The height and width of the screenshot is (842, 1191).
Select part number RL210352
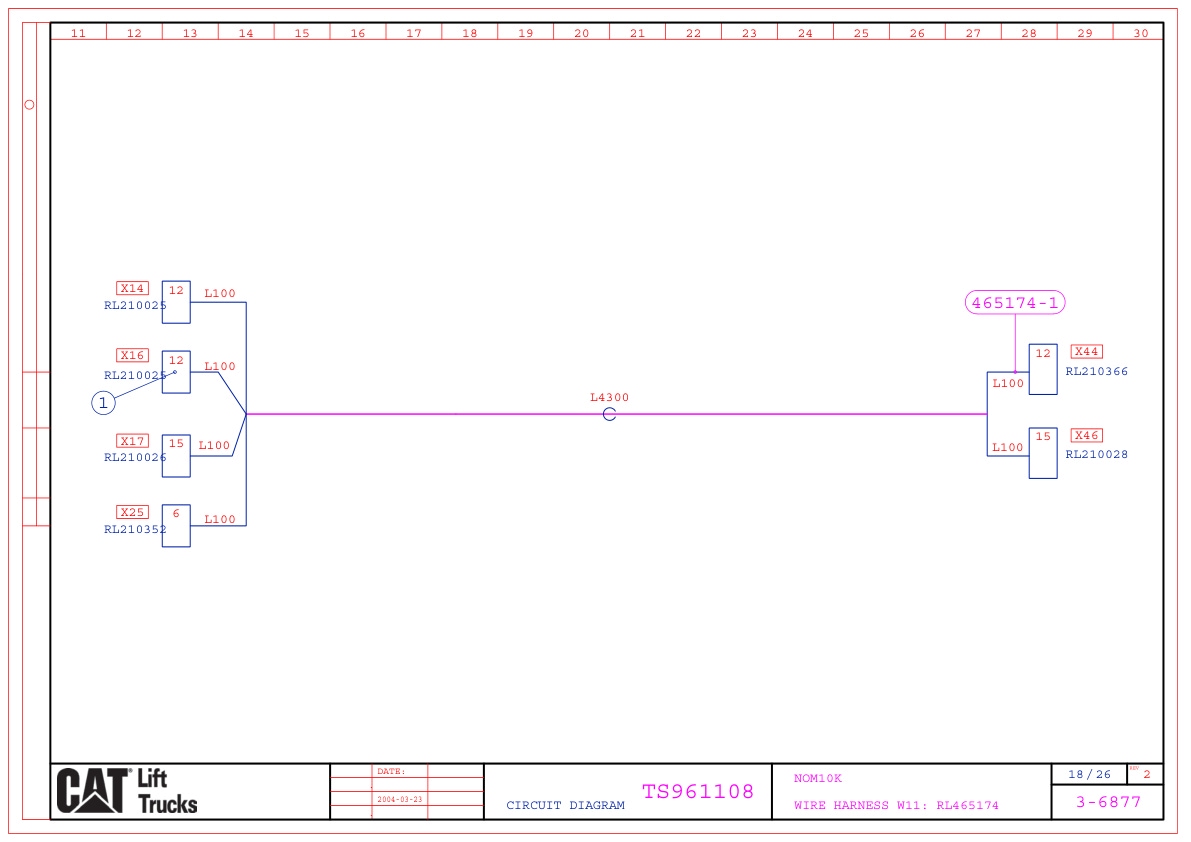(135, 530)
